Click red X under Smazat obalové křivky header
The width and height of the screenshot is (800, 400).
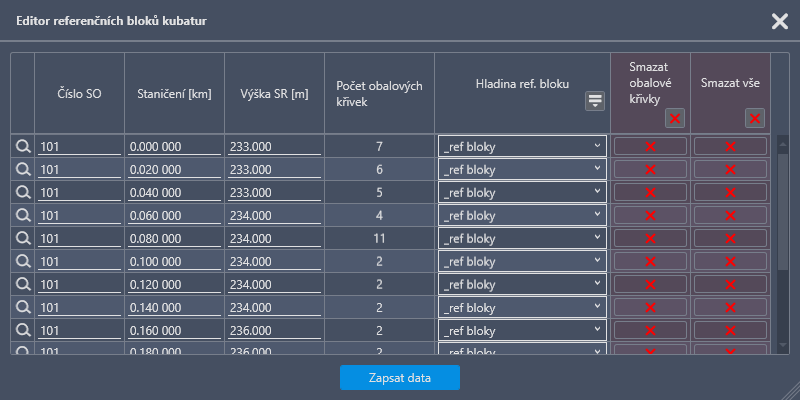[675, 119]
